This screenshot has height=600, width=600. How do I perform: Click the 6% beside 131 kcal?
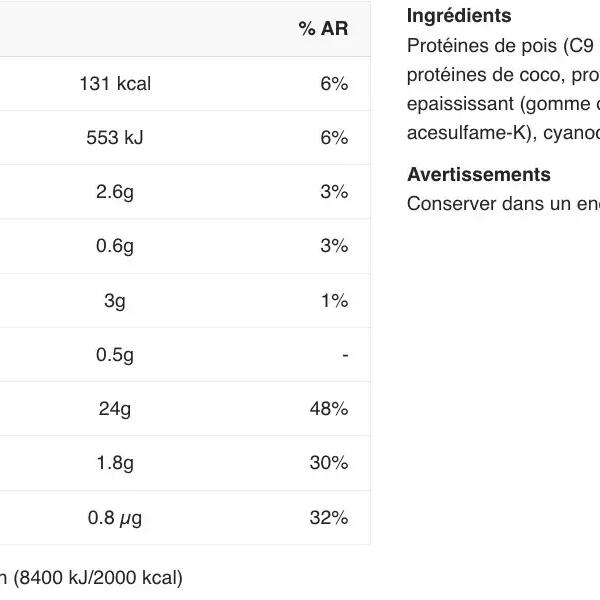(334, 84)
